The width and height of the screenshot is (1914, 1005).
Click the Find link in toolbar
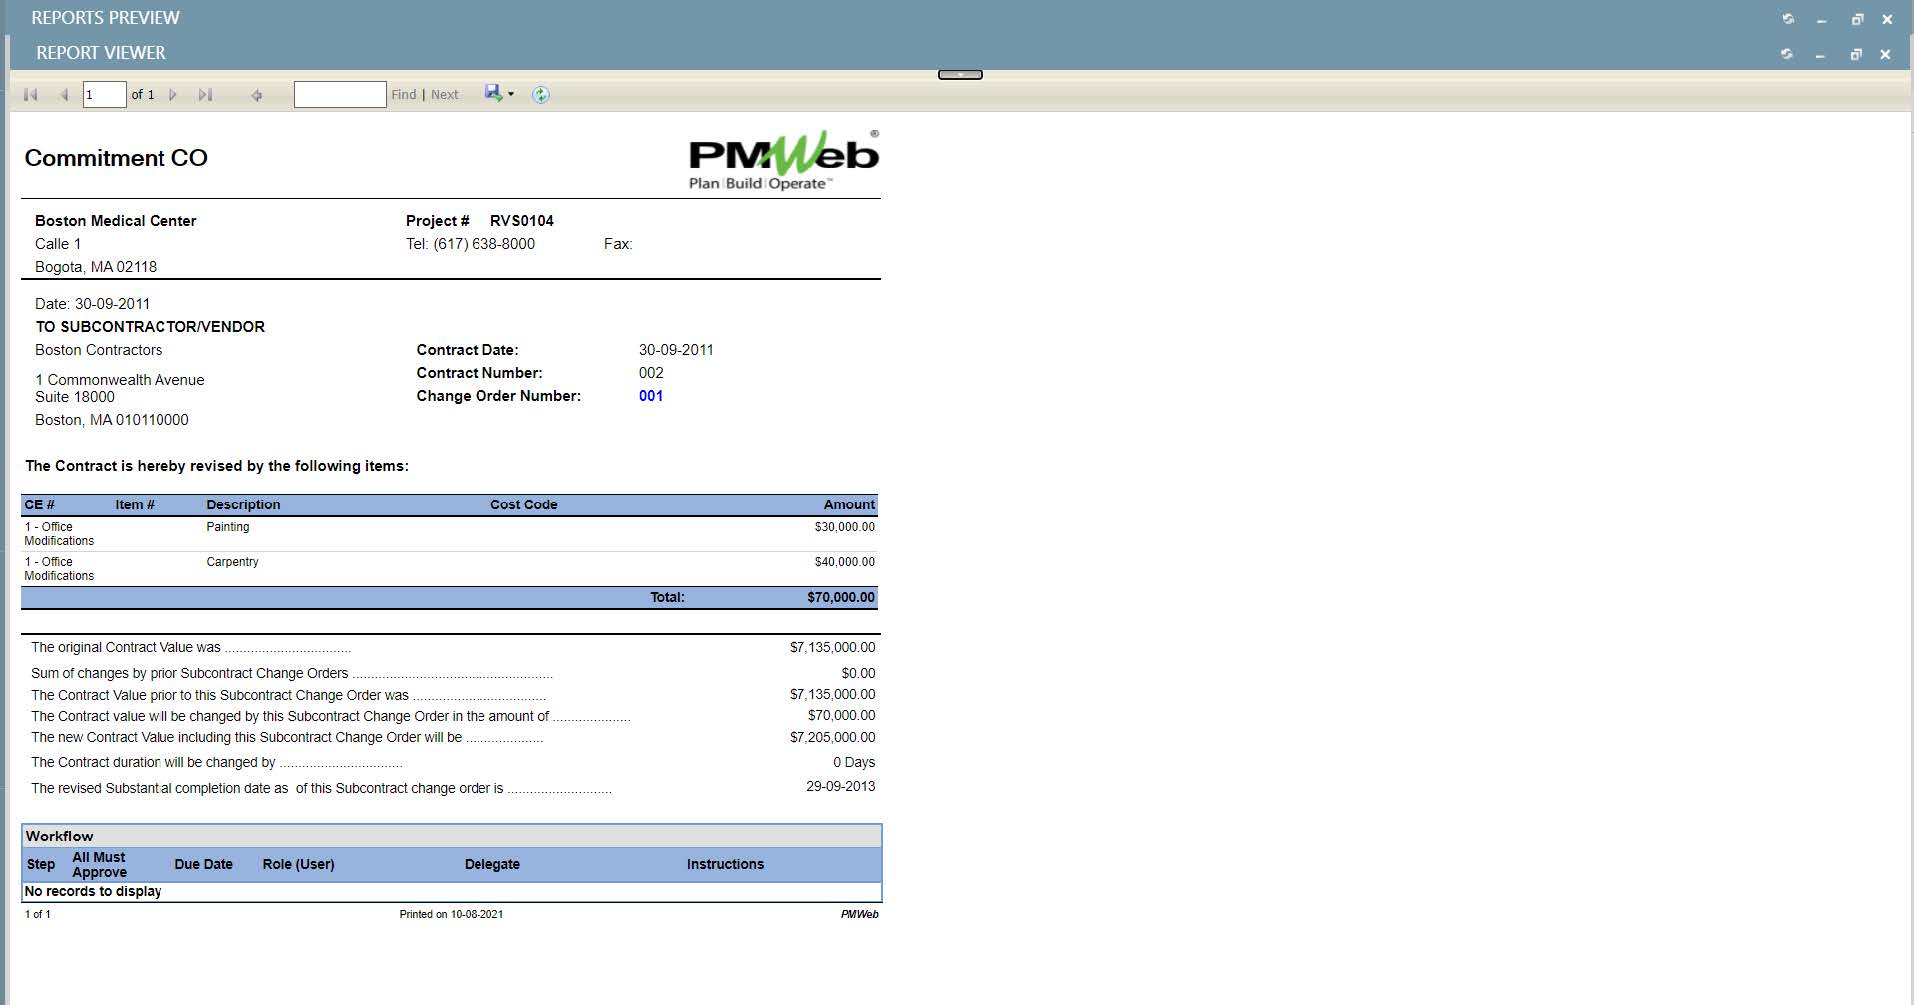coord(403,95)
